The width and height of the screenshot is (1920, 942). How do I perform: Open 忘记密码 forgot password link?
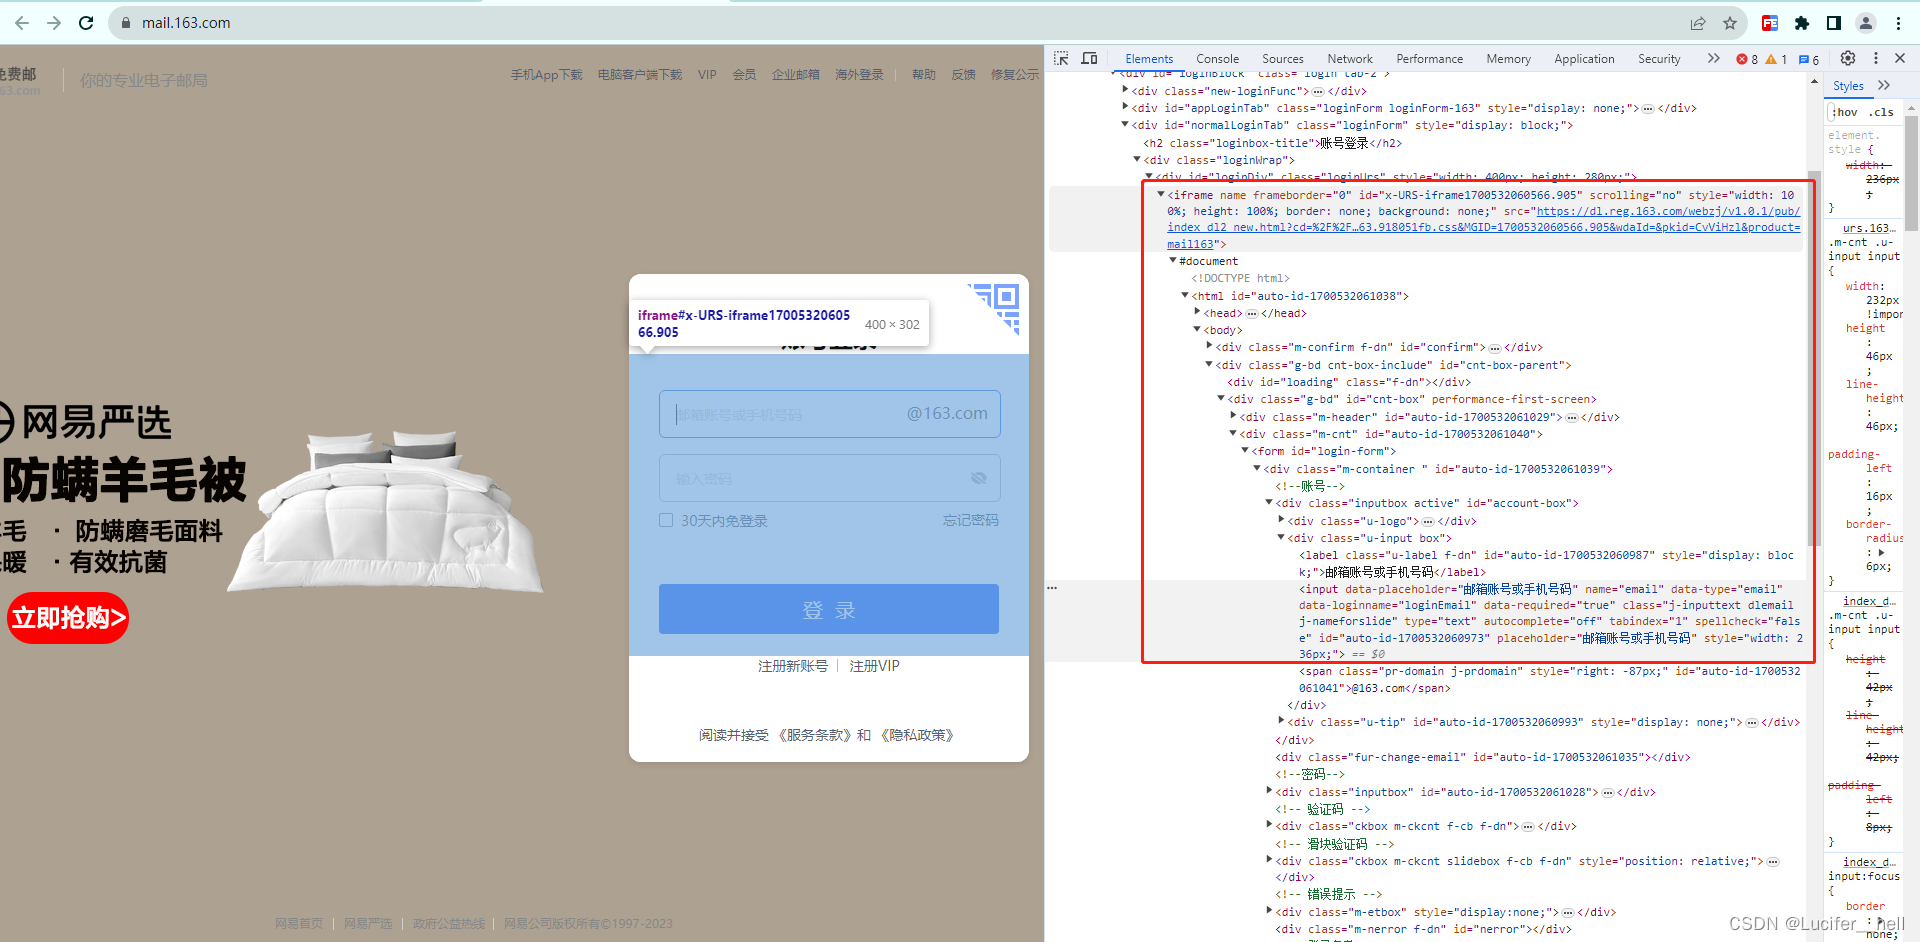coord(970,520)
